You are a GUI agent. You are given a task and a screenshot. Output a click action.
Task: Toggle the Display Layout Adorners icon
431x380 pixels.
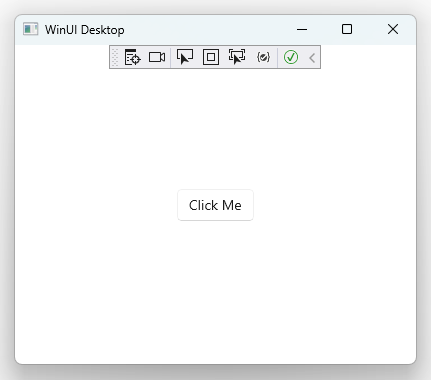click(x=211, y=57)
